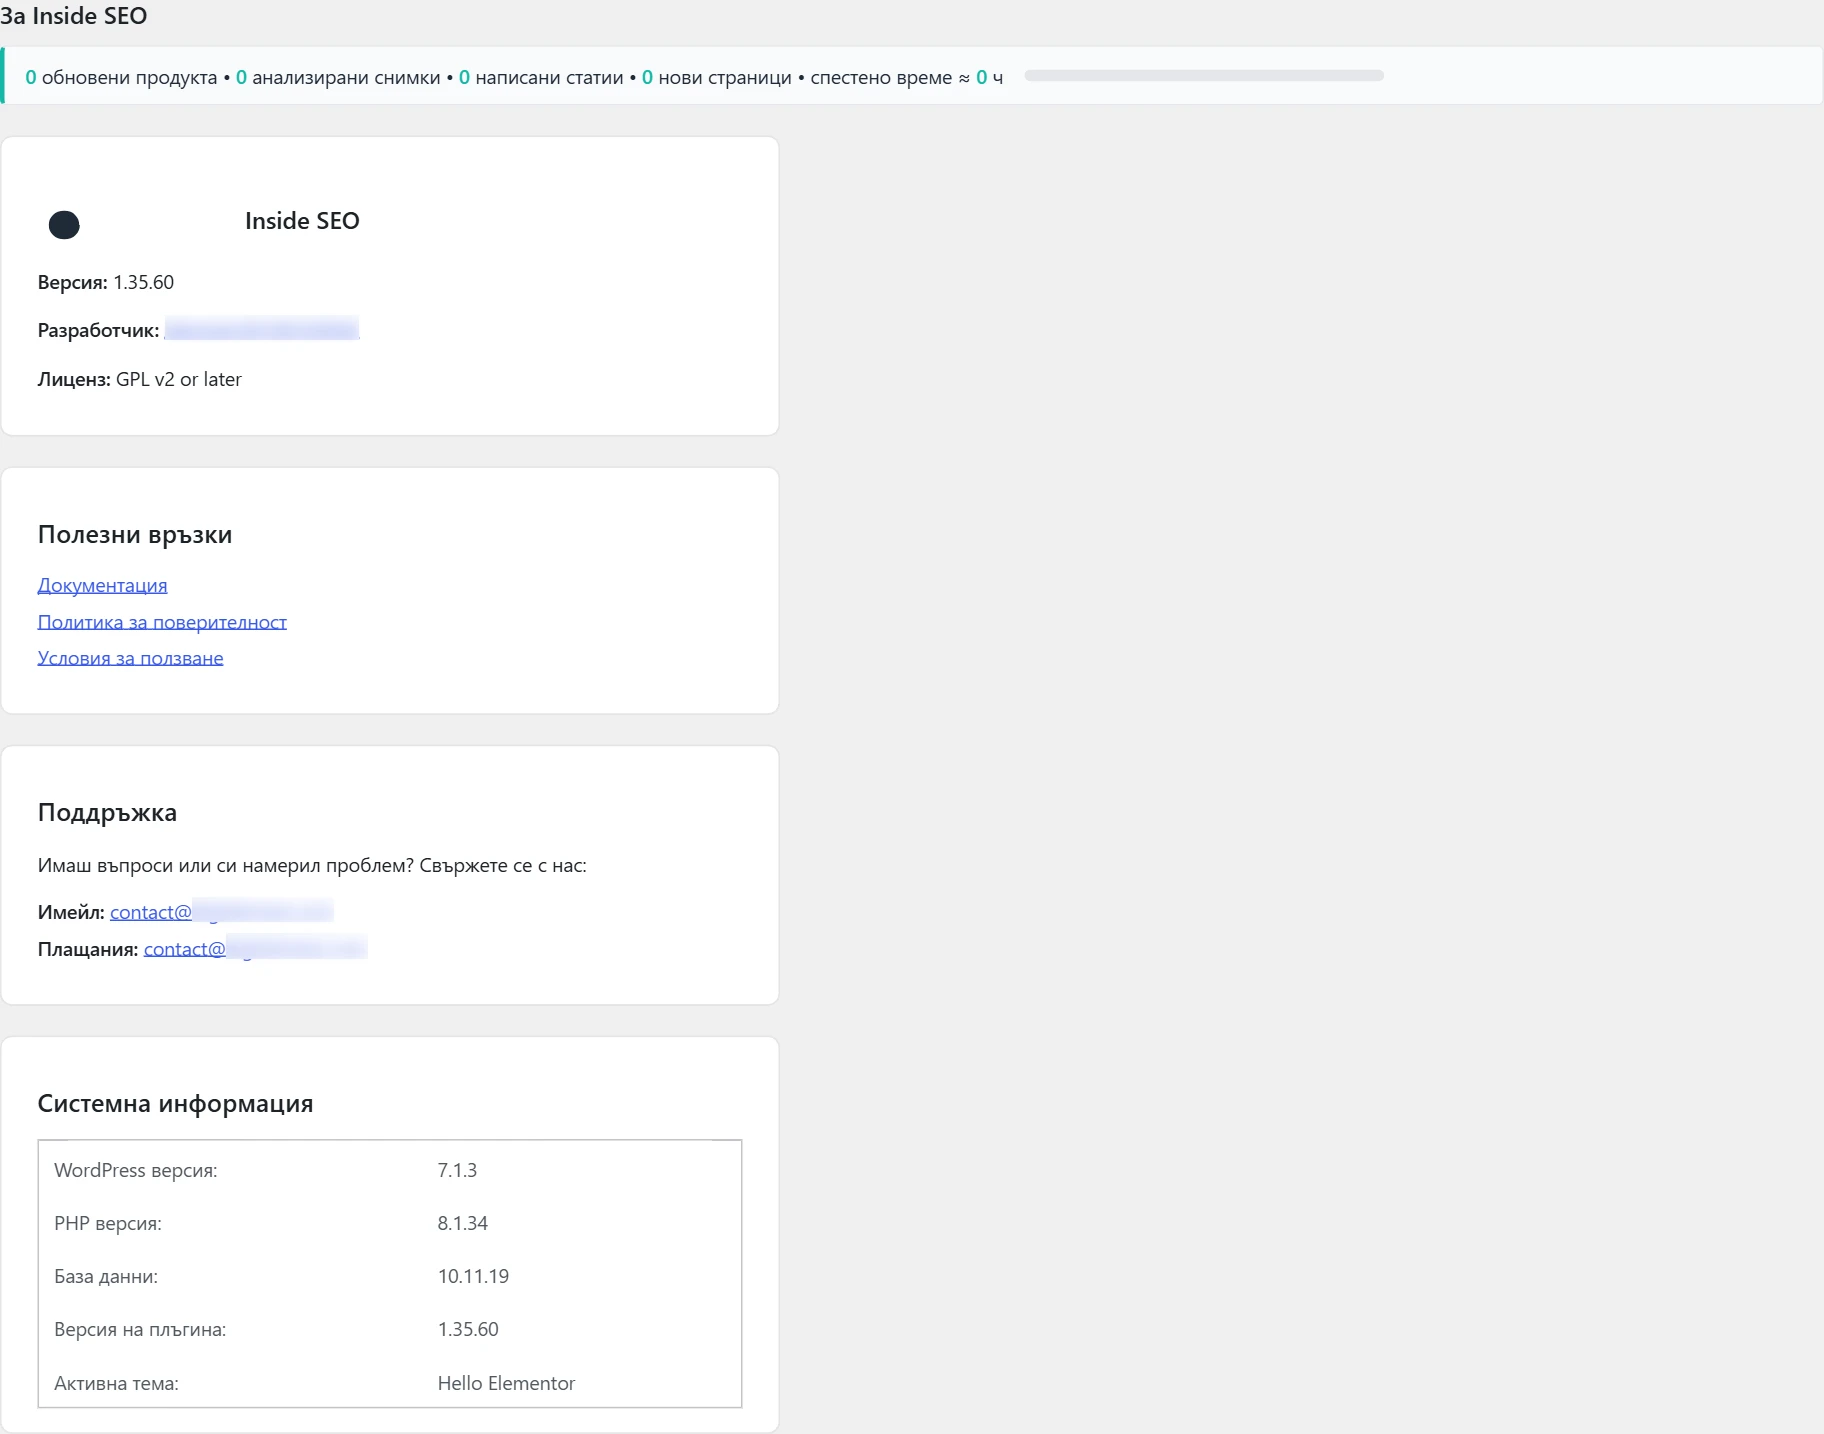Click the blurred Разработчик developer link
This screenshot has width=1824, height=1434.
(262, 329)
